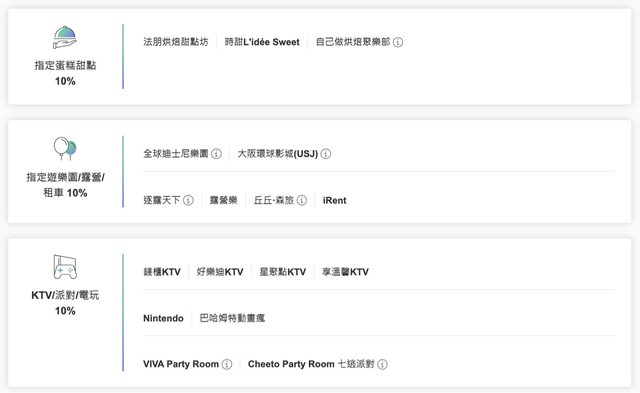Click the iRent car rental entry

click(x=334, y=200)
